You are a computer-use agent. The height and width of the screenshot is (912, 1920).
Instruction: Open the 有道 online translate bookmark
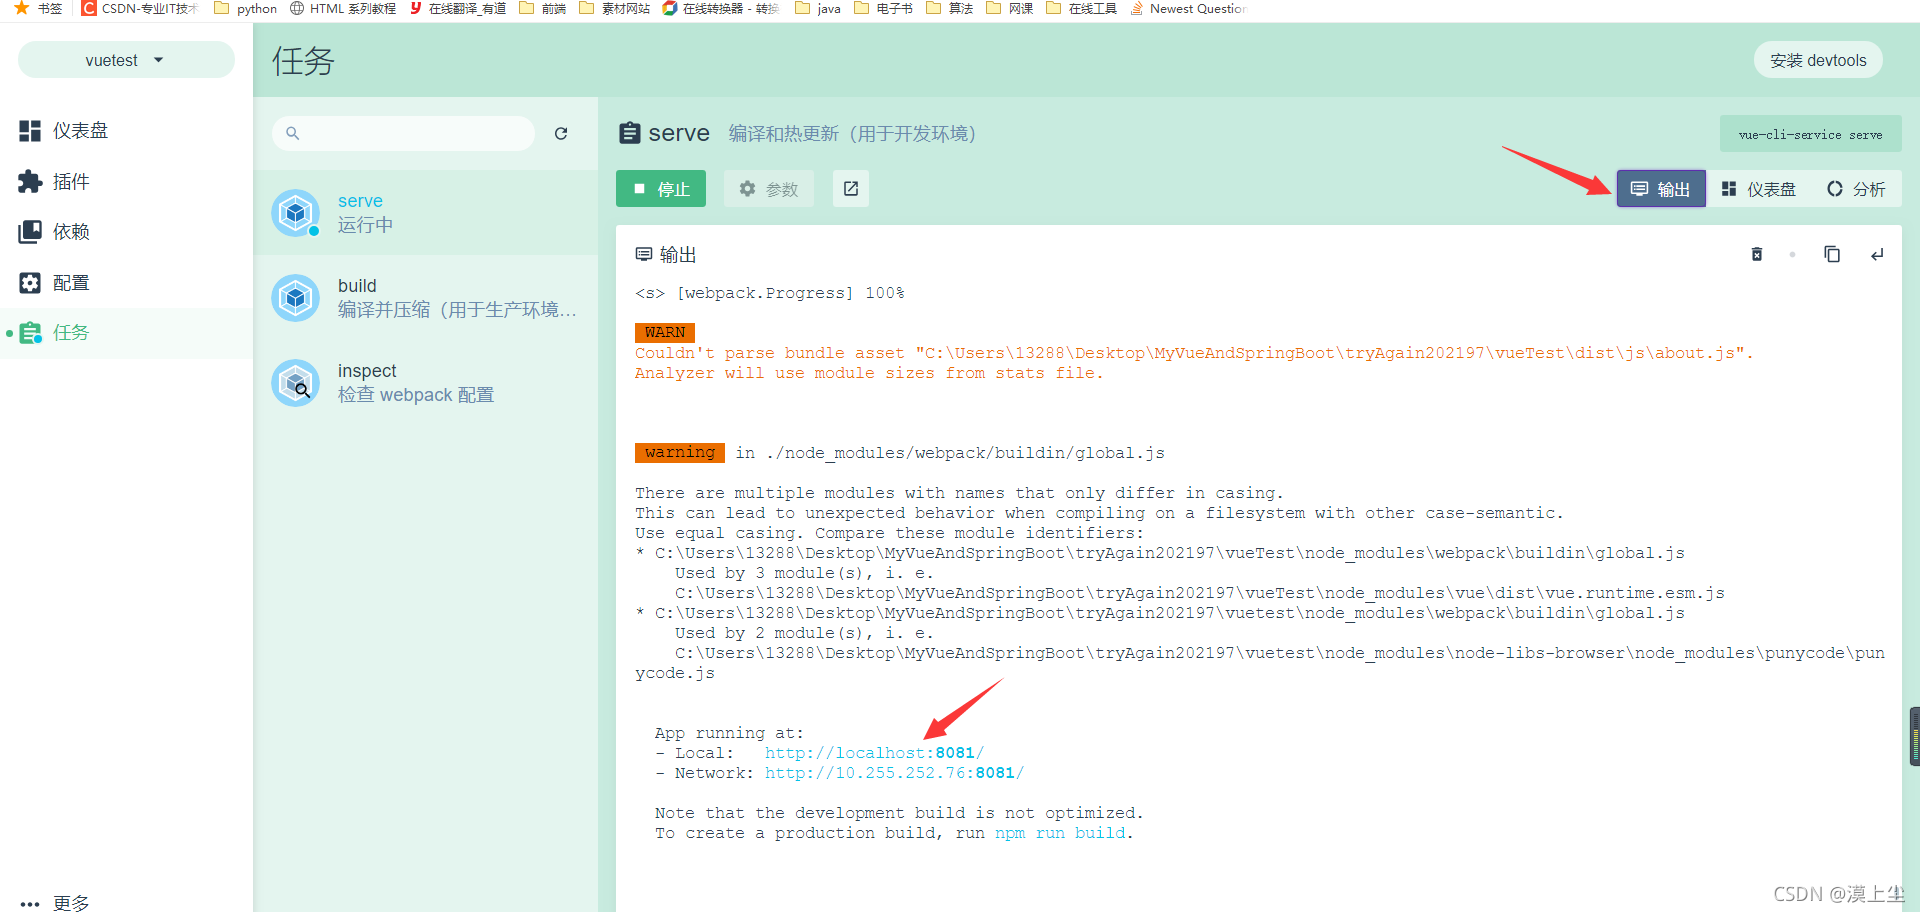(x=458, y=8)
